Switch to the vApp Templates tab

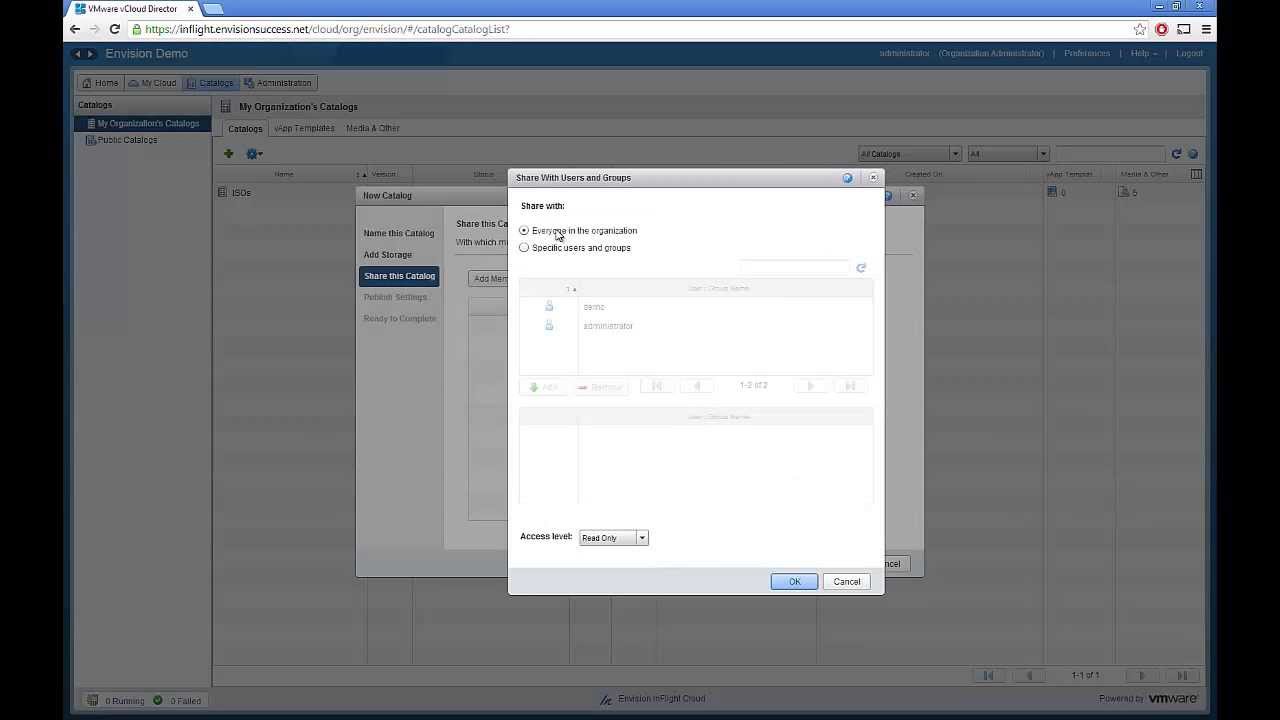click(x=304, y=128)
